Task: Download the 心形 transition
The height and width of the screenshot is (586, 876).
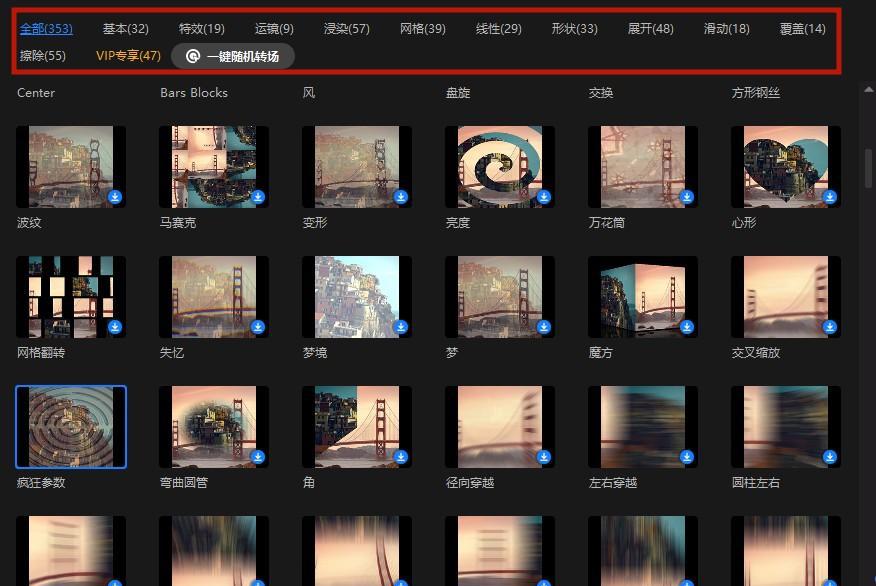Action: point(830,197)
